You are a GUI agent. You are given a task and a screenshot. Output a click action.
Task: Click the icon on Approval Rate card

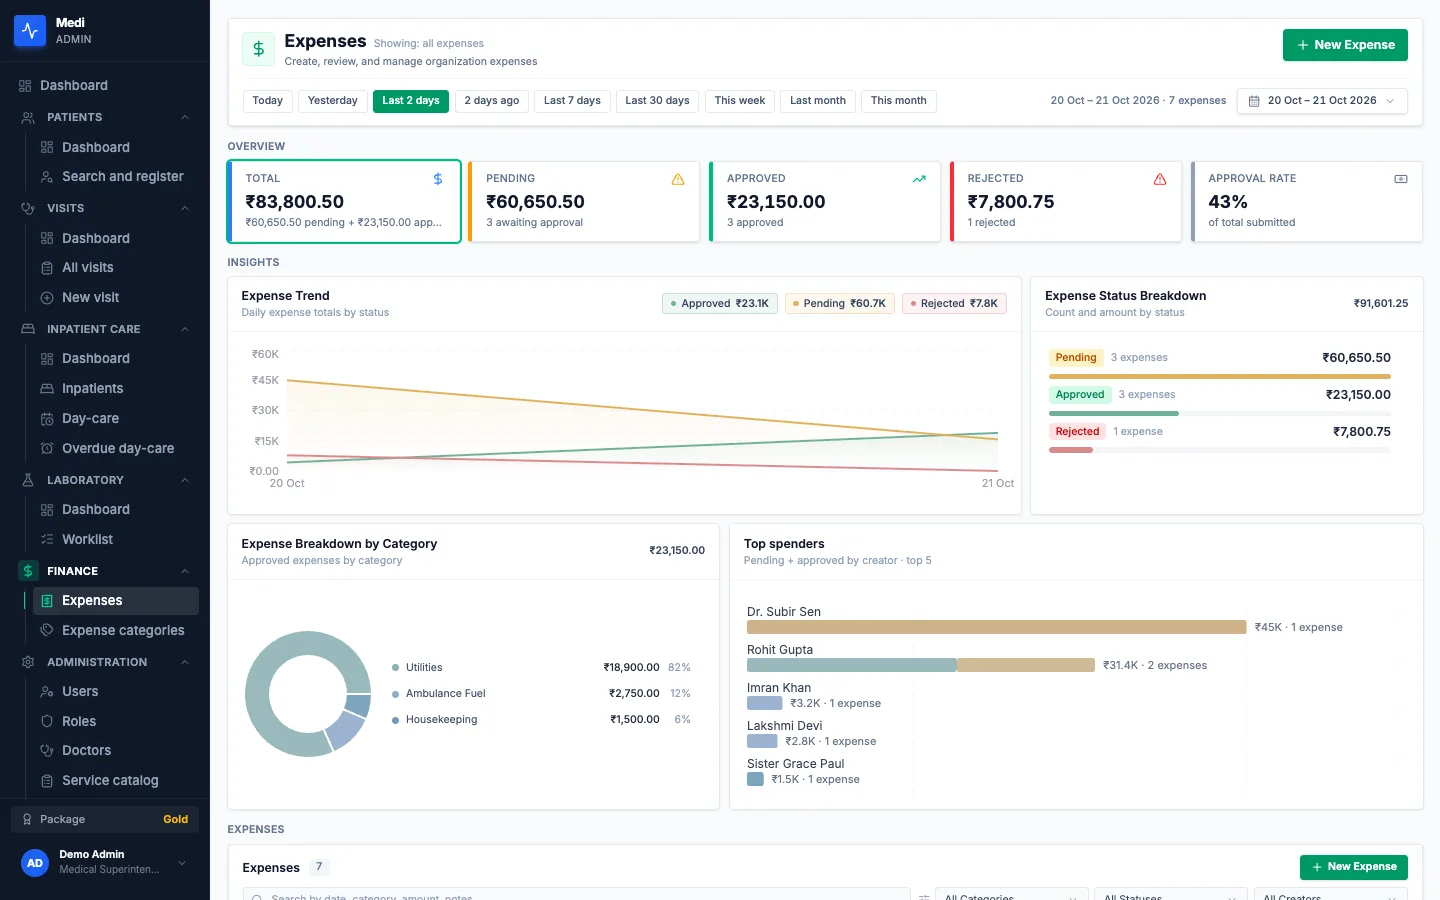point(1401,179)
